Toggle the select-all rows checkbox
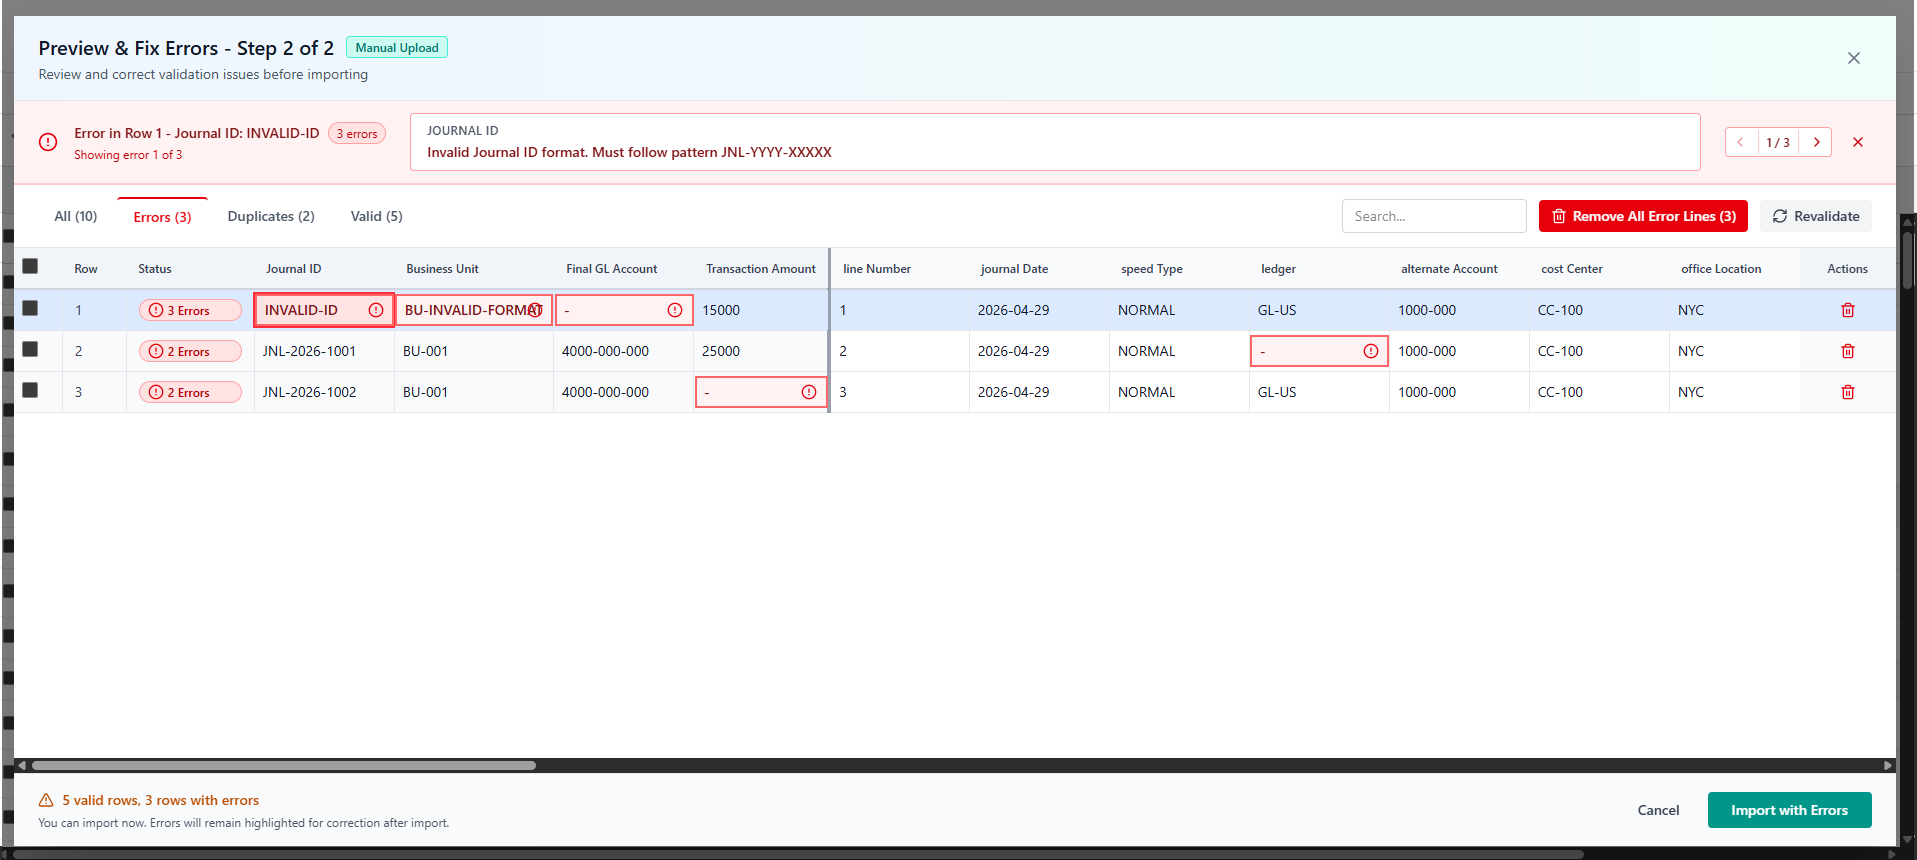Image resolution: width=1917 pixels, height=860 pixels. coord(30,266)
